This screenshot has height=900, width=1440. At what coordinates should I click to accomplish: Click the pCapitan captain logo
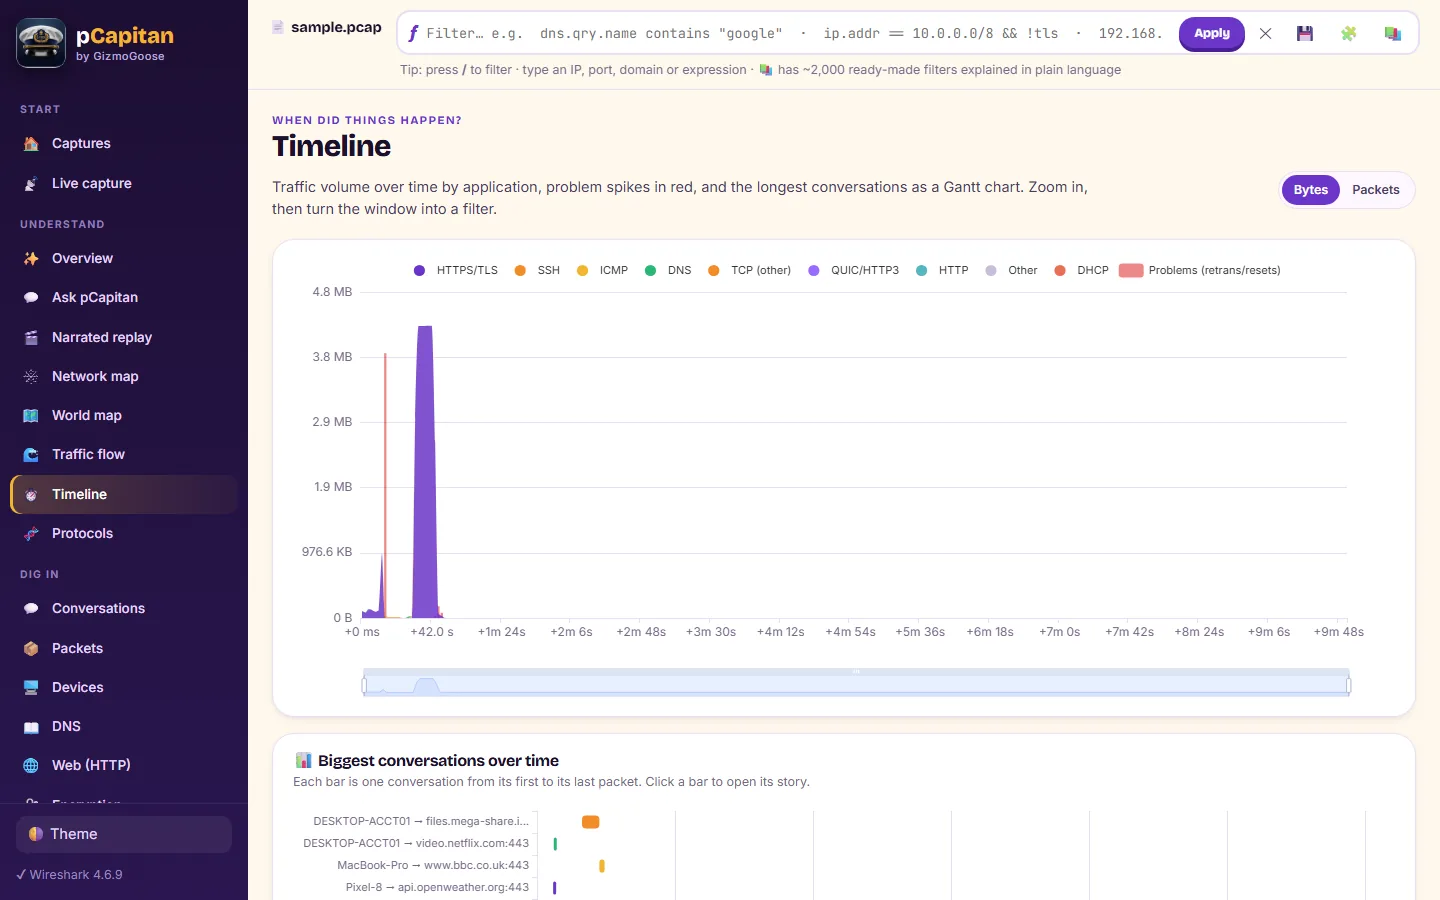(41, 43)
